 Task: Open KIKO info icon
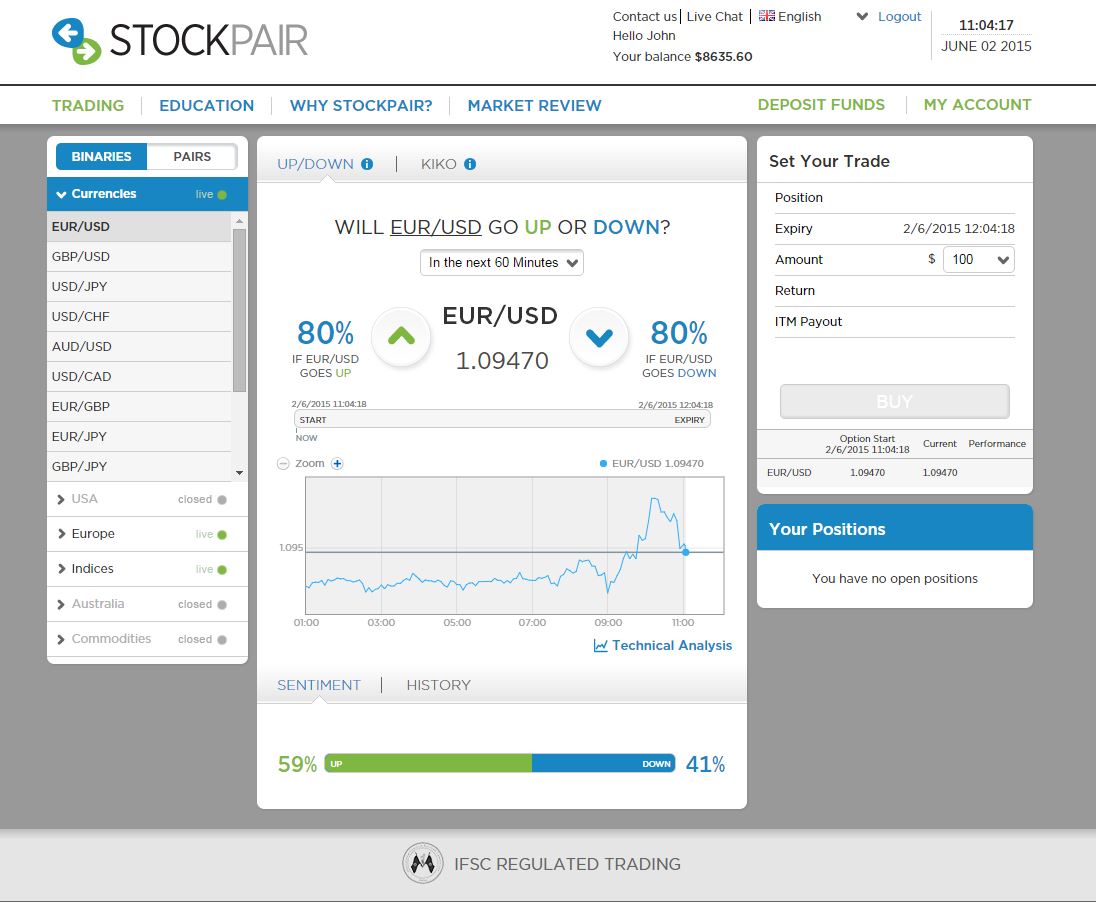click(470, 164)
